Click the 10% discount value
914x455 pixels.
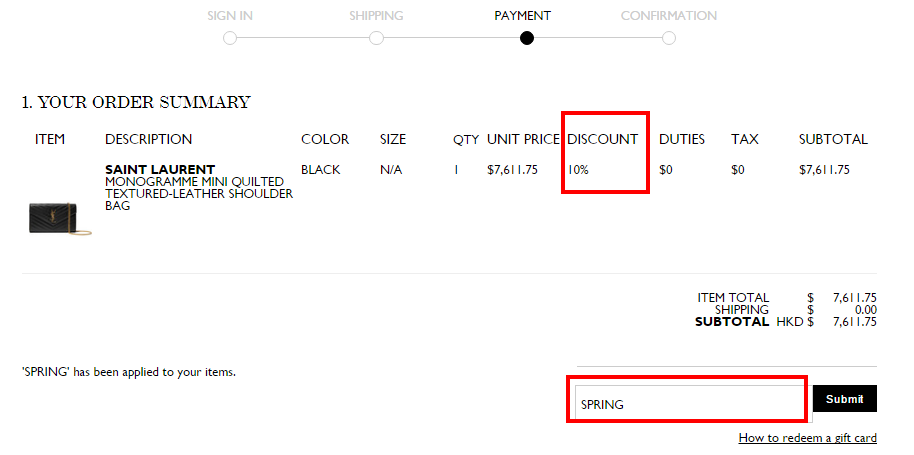click(x=578, y=170)
